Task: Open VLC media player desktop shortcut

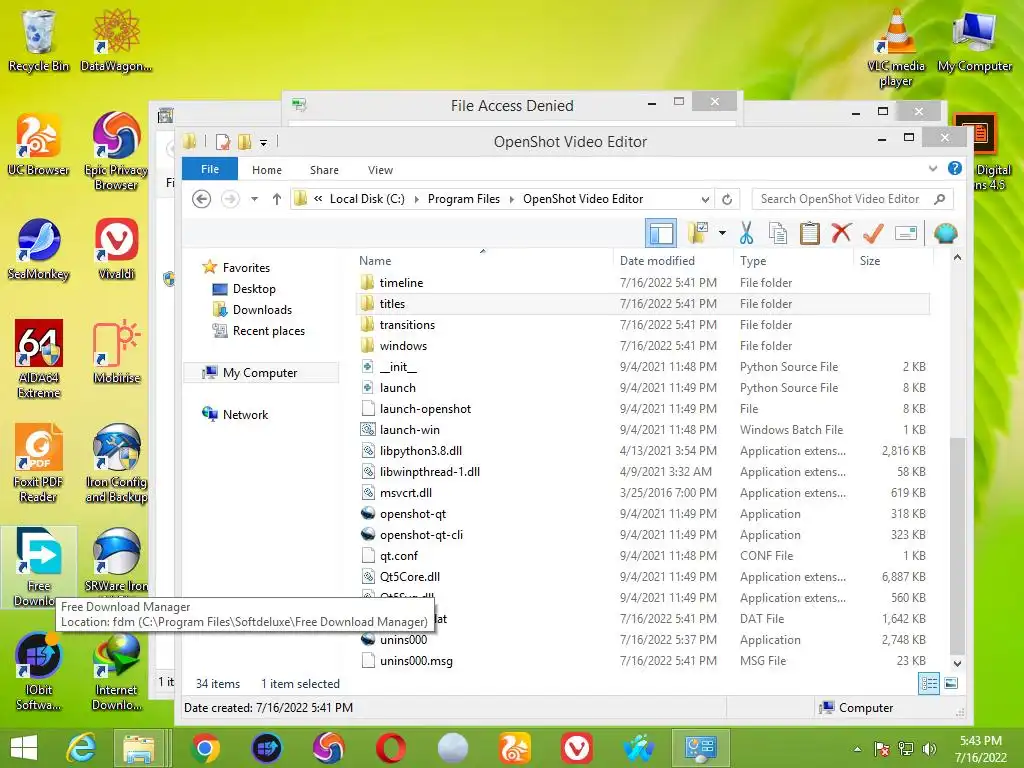Action: (x=895, y=48)
